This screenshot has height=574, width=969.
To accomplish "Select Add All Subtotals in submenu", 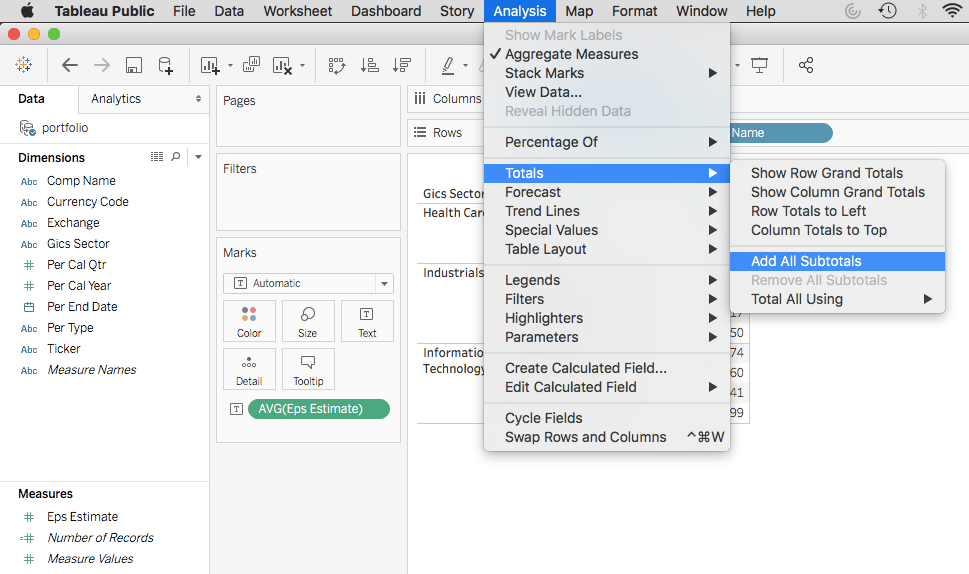I will [x=806, y=261].
